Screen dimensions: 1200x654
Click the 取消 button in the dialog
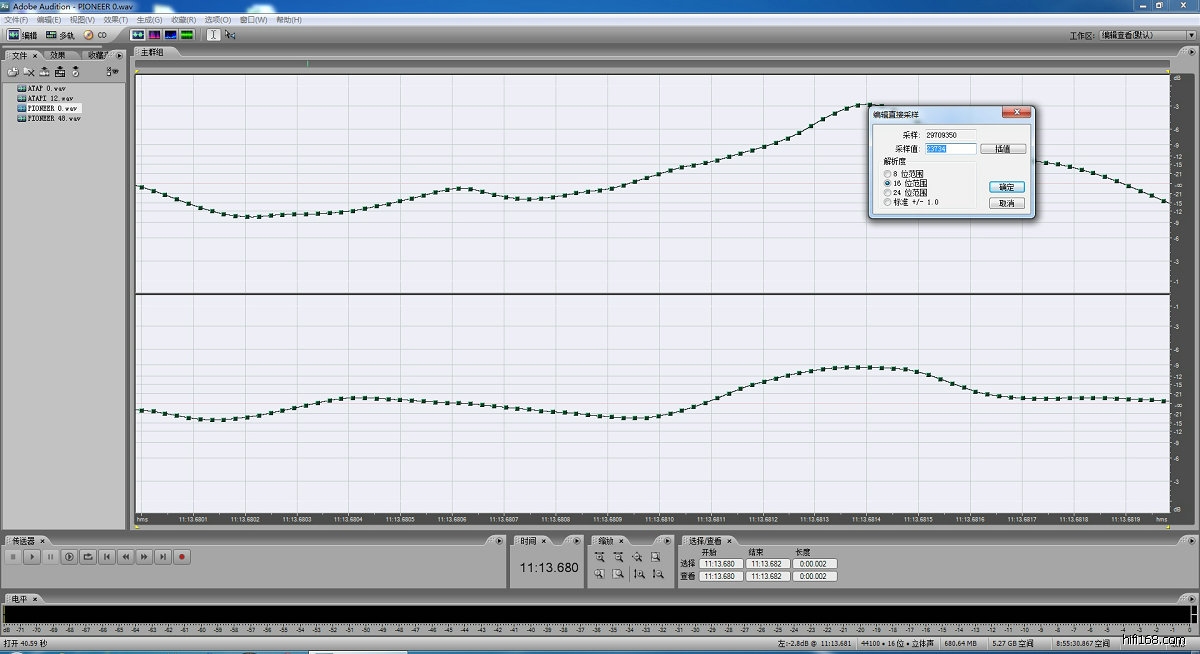(1006, 203)
